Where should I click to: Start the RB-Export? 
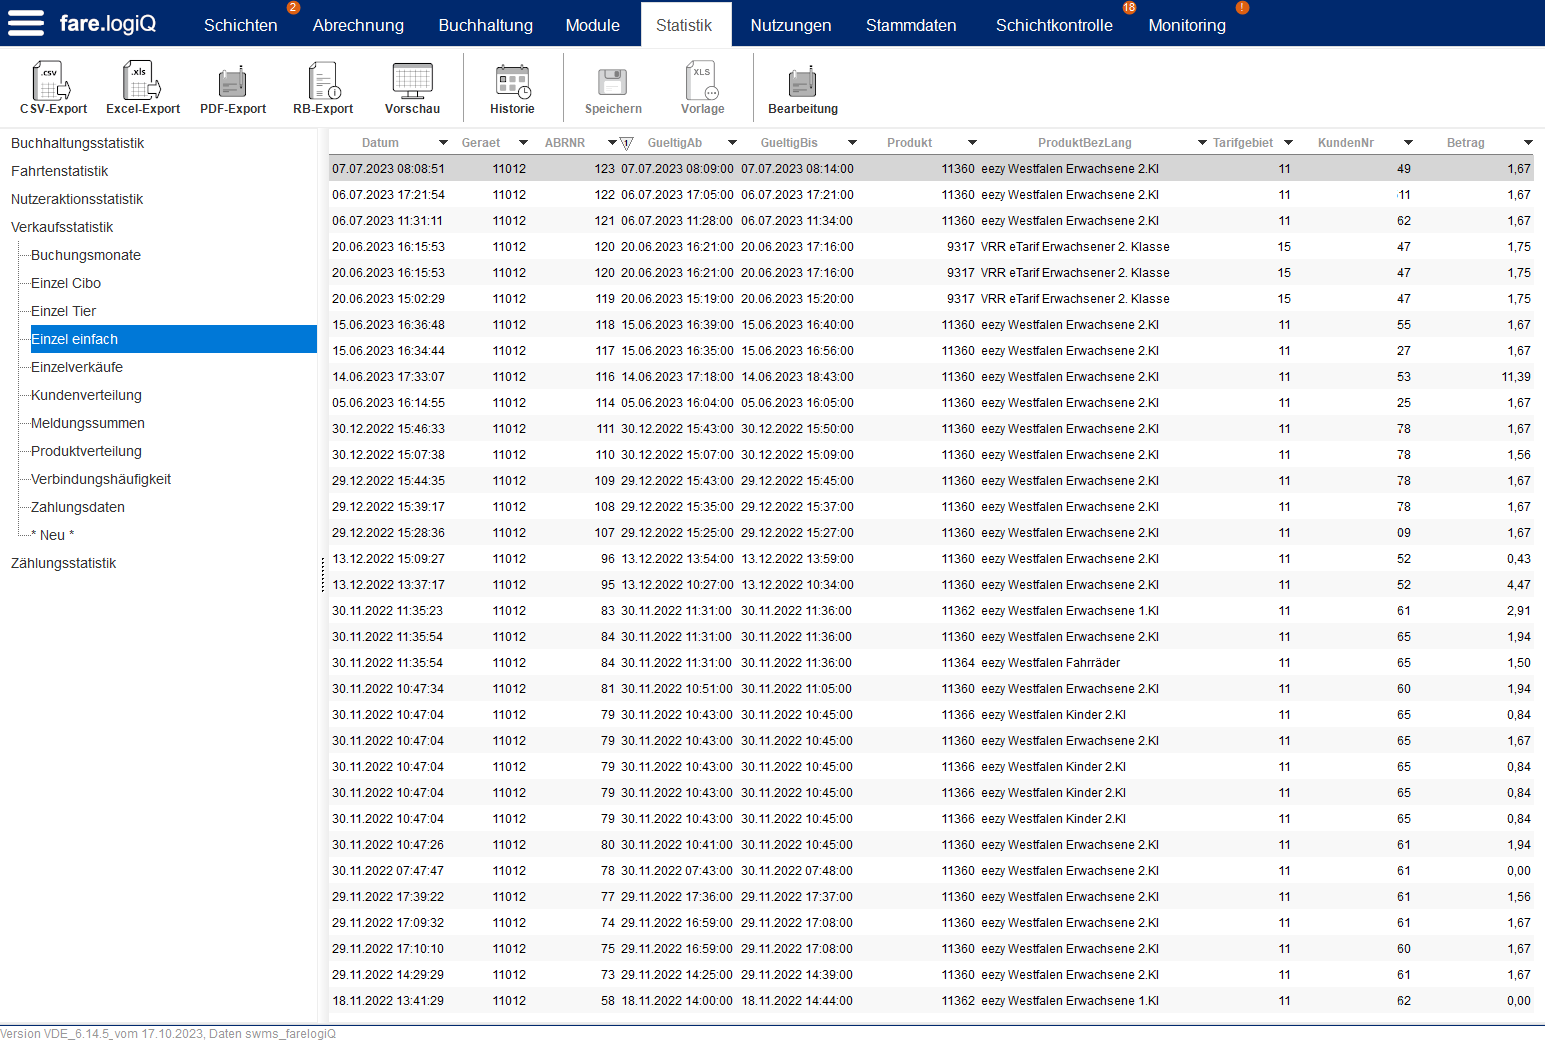[323, 82]
